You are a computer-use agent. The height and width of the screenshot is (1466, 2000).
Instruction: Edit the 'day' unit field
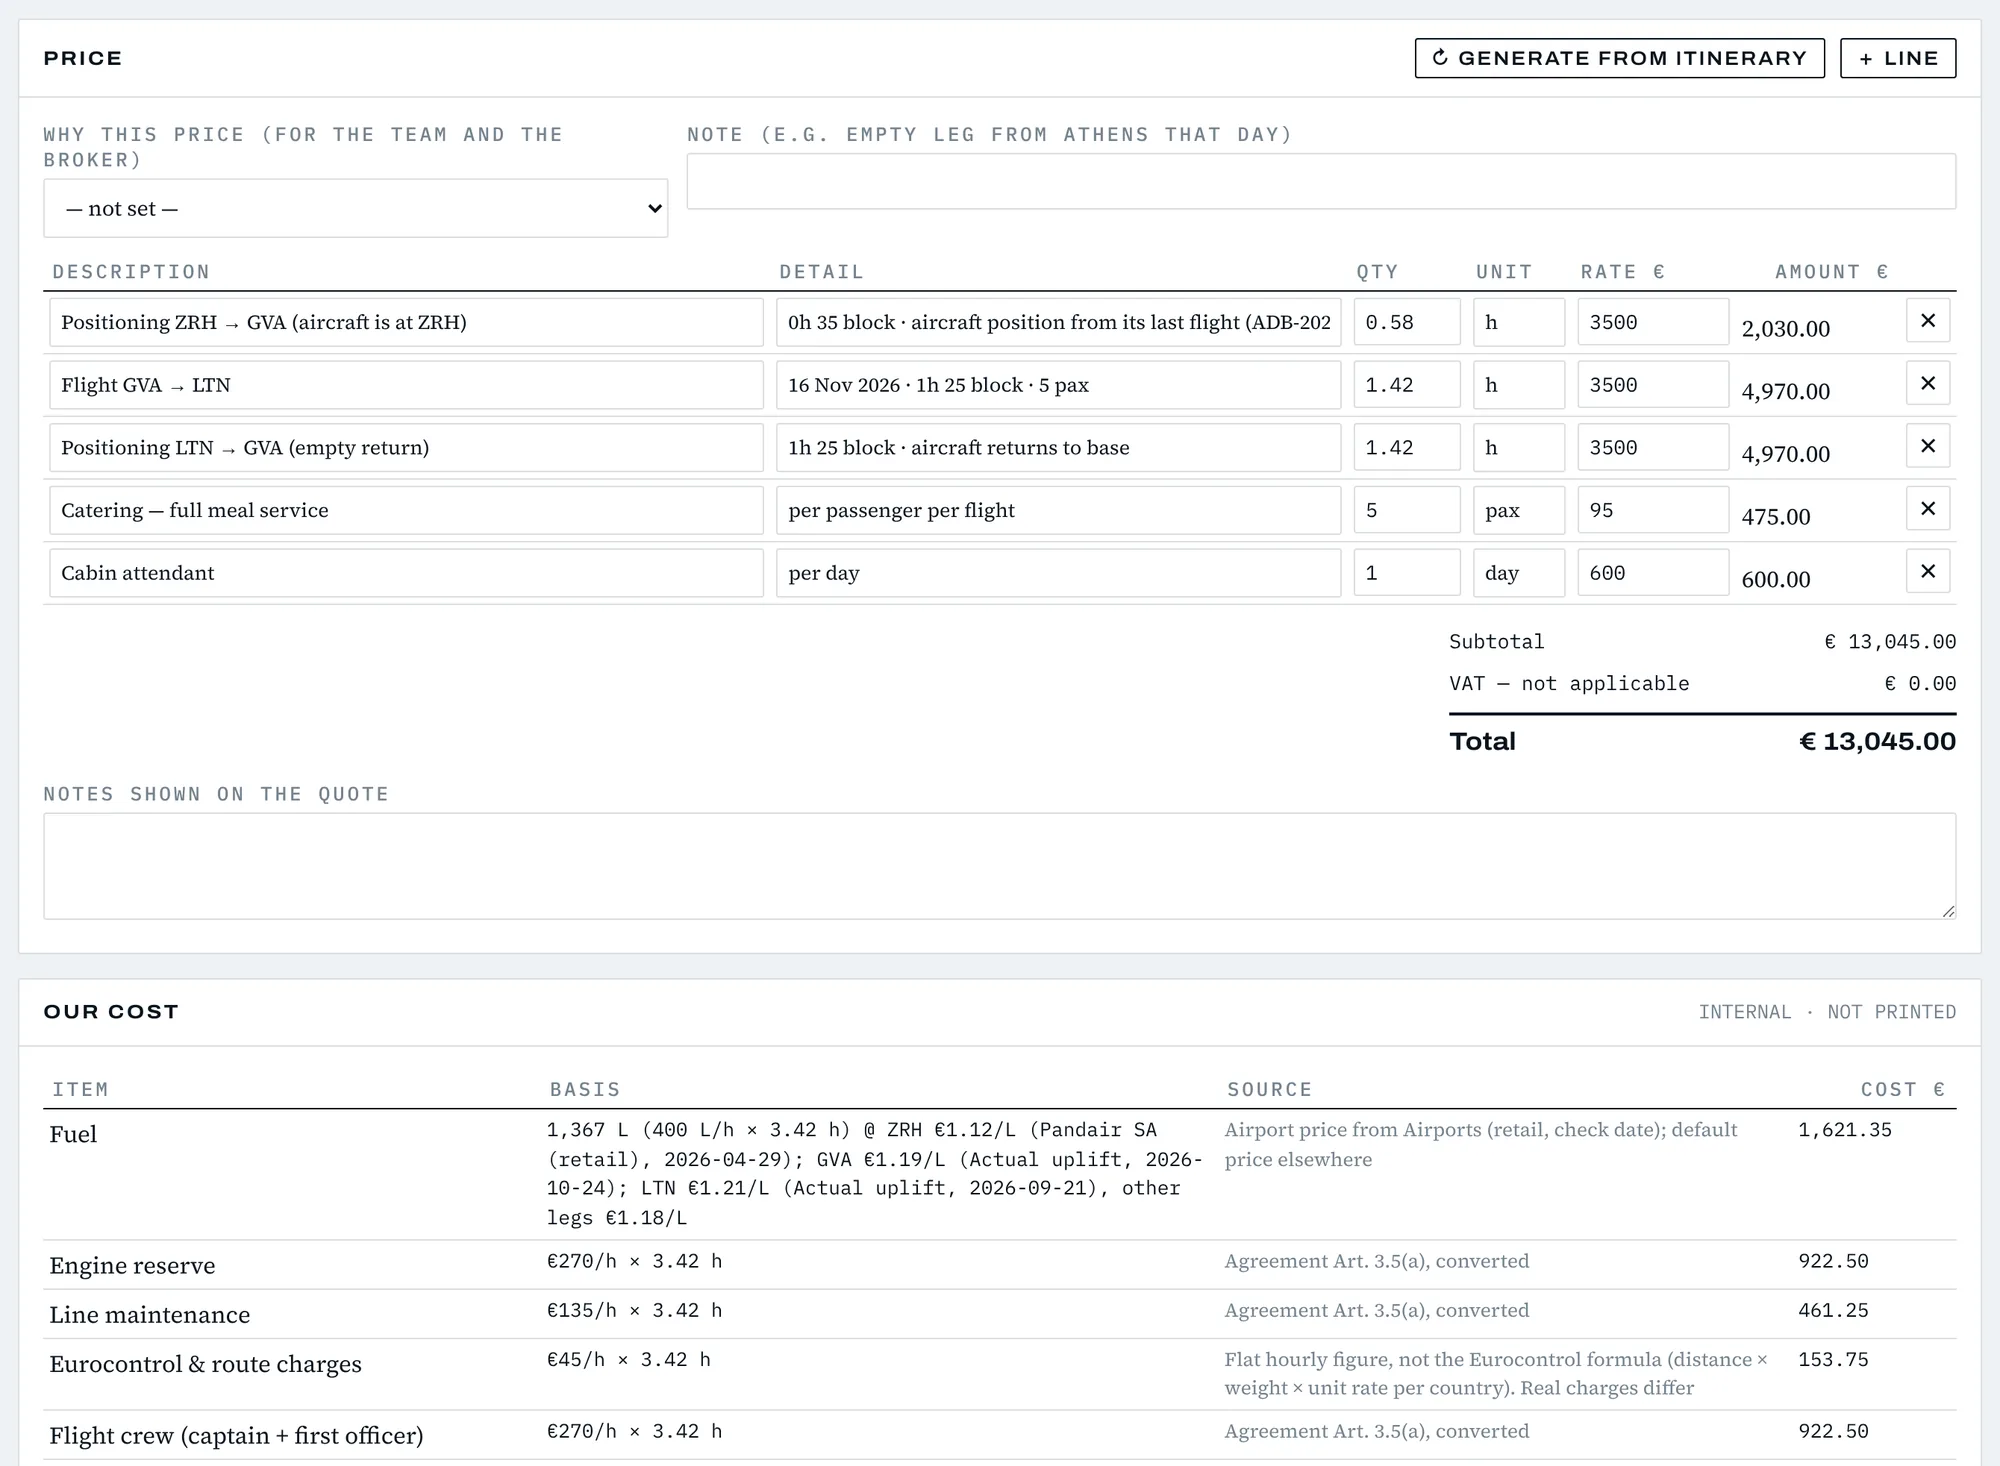(x=1519, y=573)
